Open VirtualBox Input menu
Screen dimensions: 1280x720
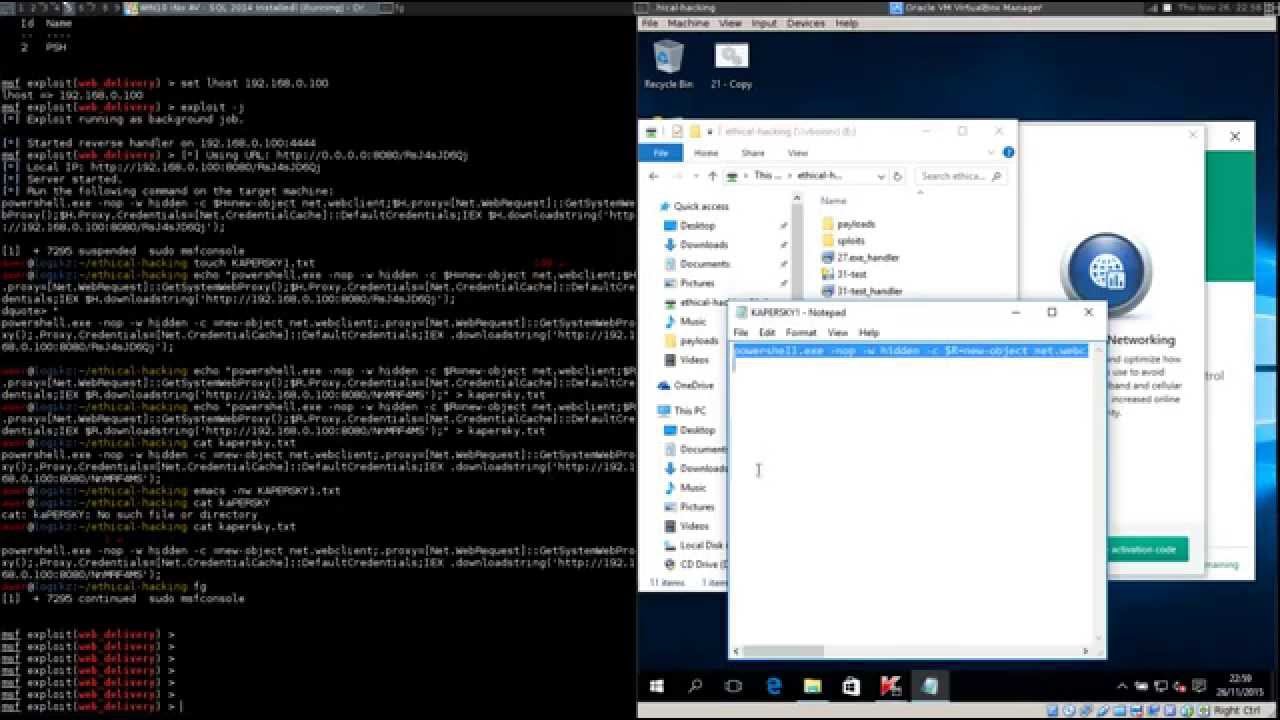[764, 23]
